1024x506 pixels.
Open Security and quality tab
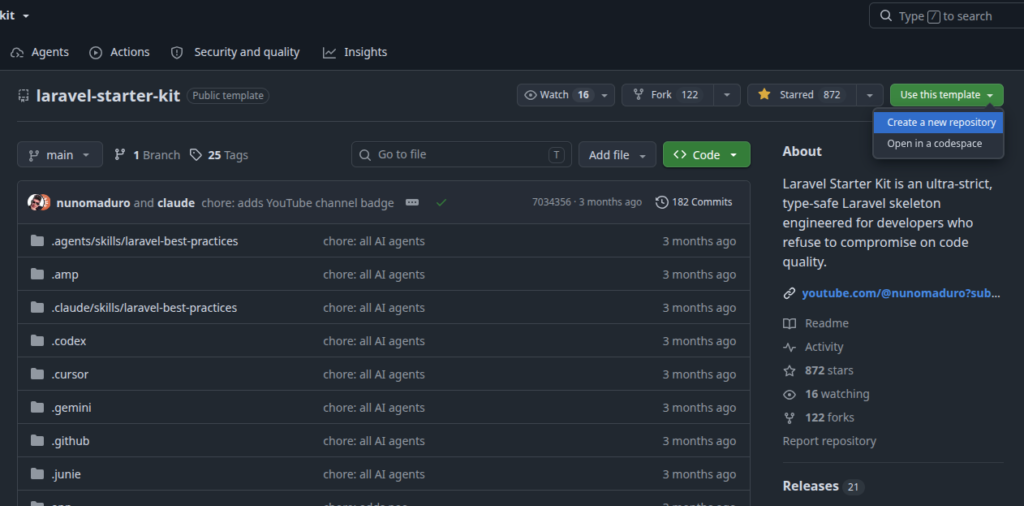[235, 52]
